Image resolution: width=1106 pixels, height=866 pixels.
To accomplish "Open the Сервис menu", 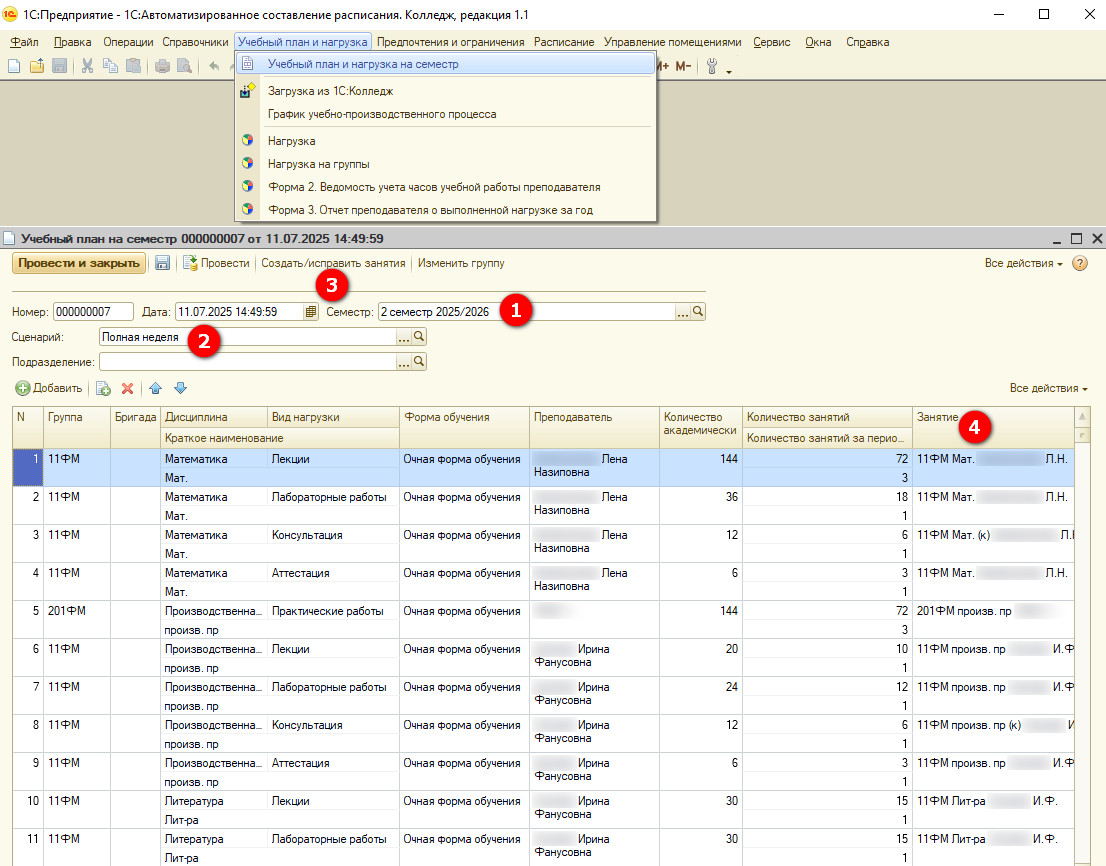I will [772, 42].
